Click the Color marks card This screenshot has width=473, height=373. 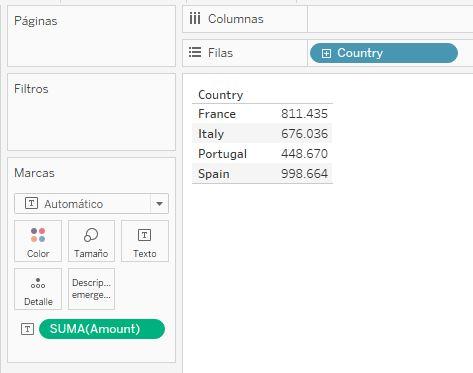pyautogui.click(x=38, y=241)
